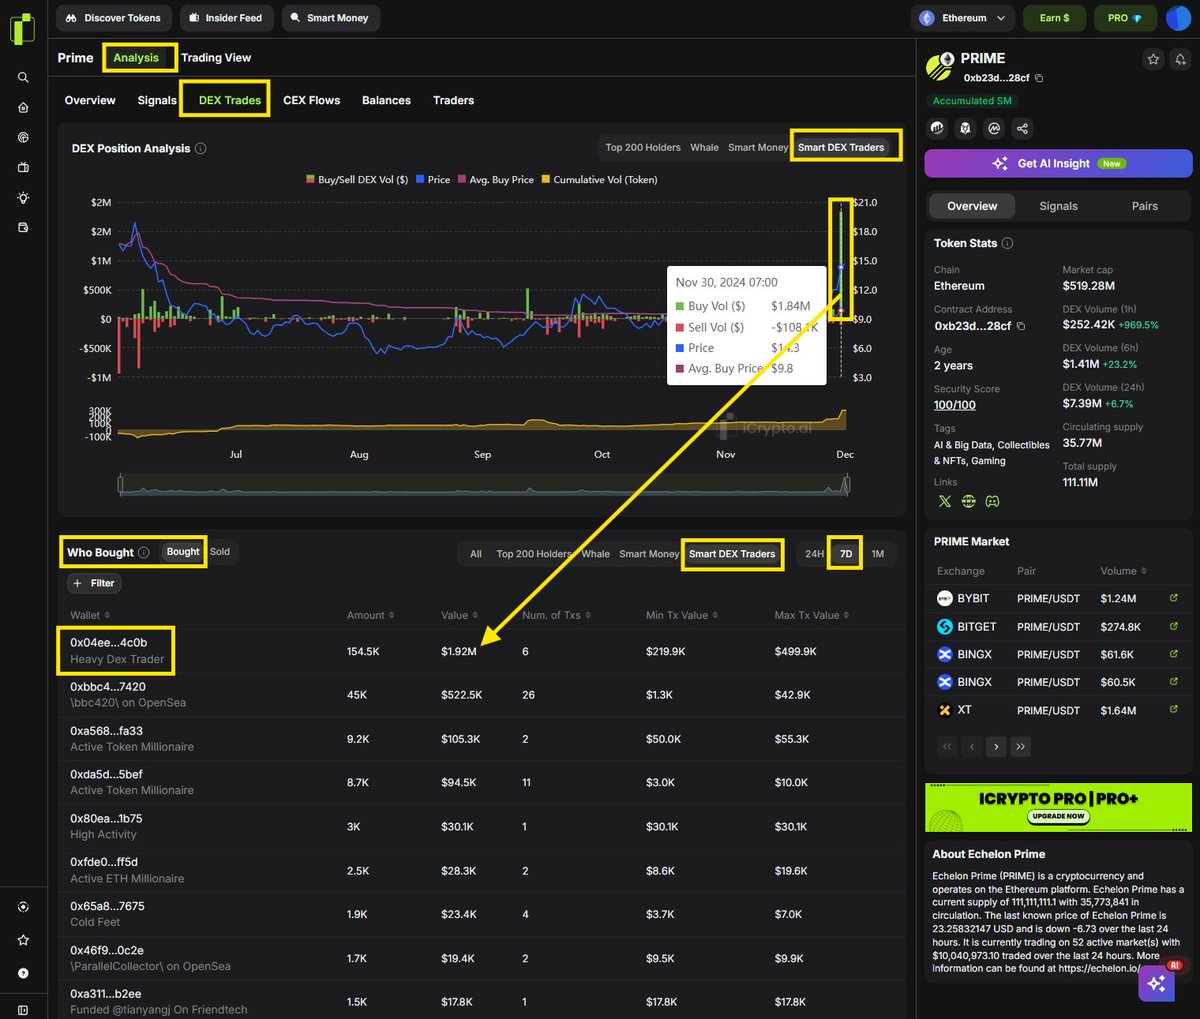Sort table by Amount column
The width and height of the screenshot is (1200, 1019).
click(371, 615)
